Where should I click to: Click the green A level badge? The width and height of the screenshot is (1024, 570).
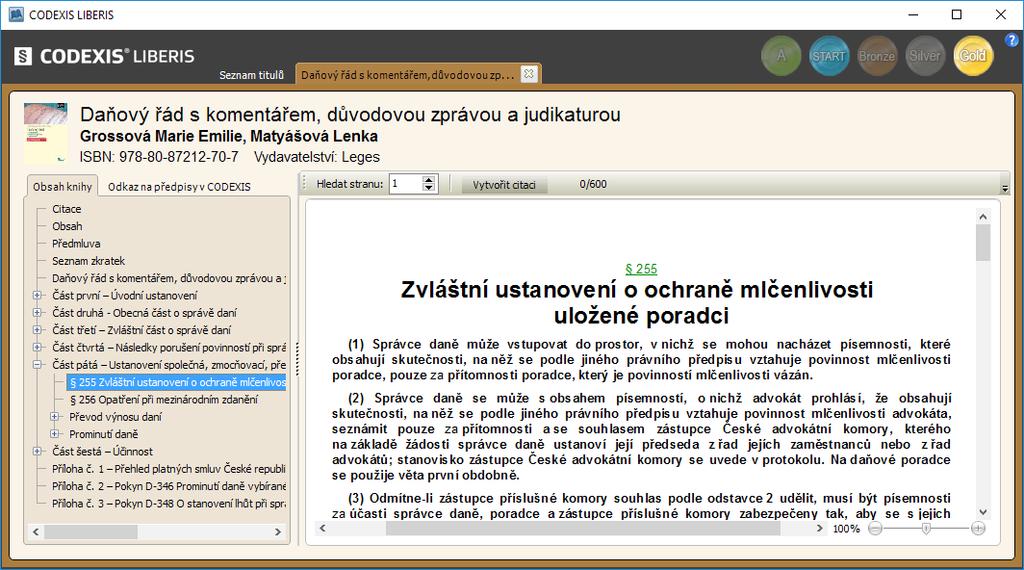[x=781, y=56]
